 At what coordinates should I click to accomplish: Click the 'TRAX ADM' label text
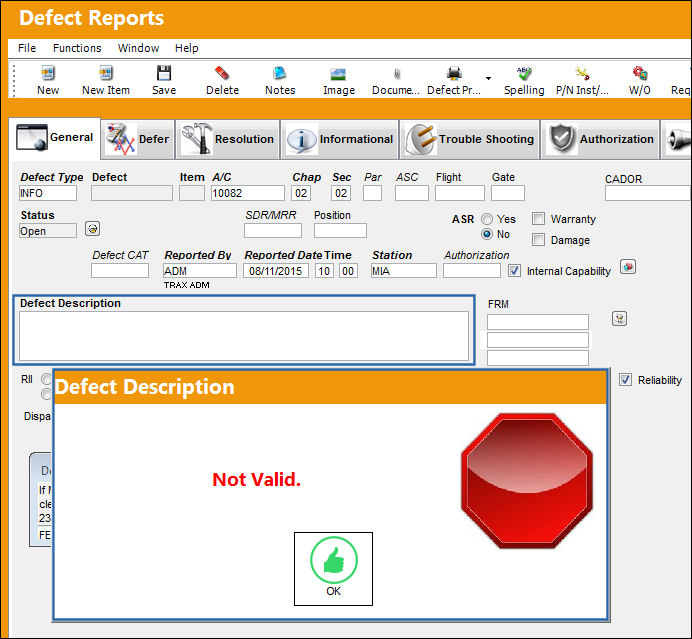(186, 285)
